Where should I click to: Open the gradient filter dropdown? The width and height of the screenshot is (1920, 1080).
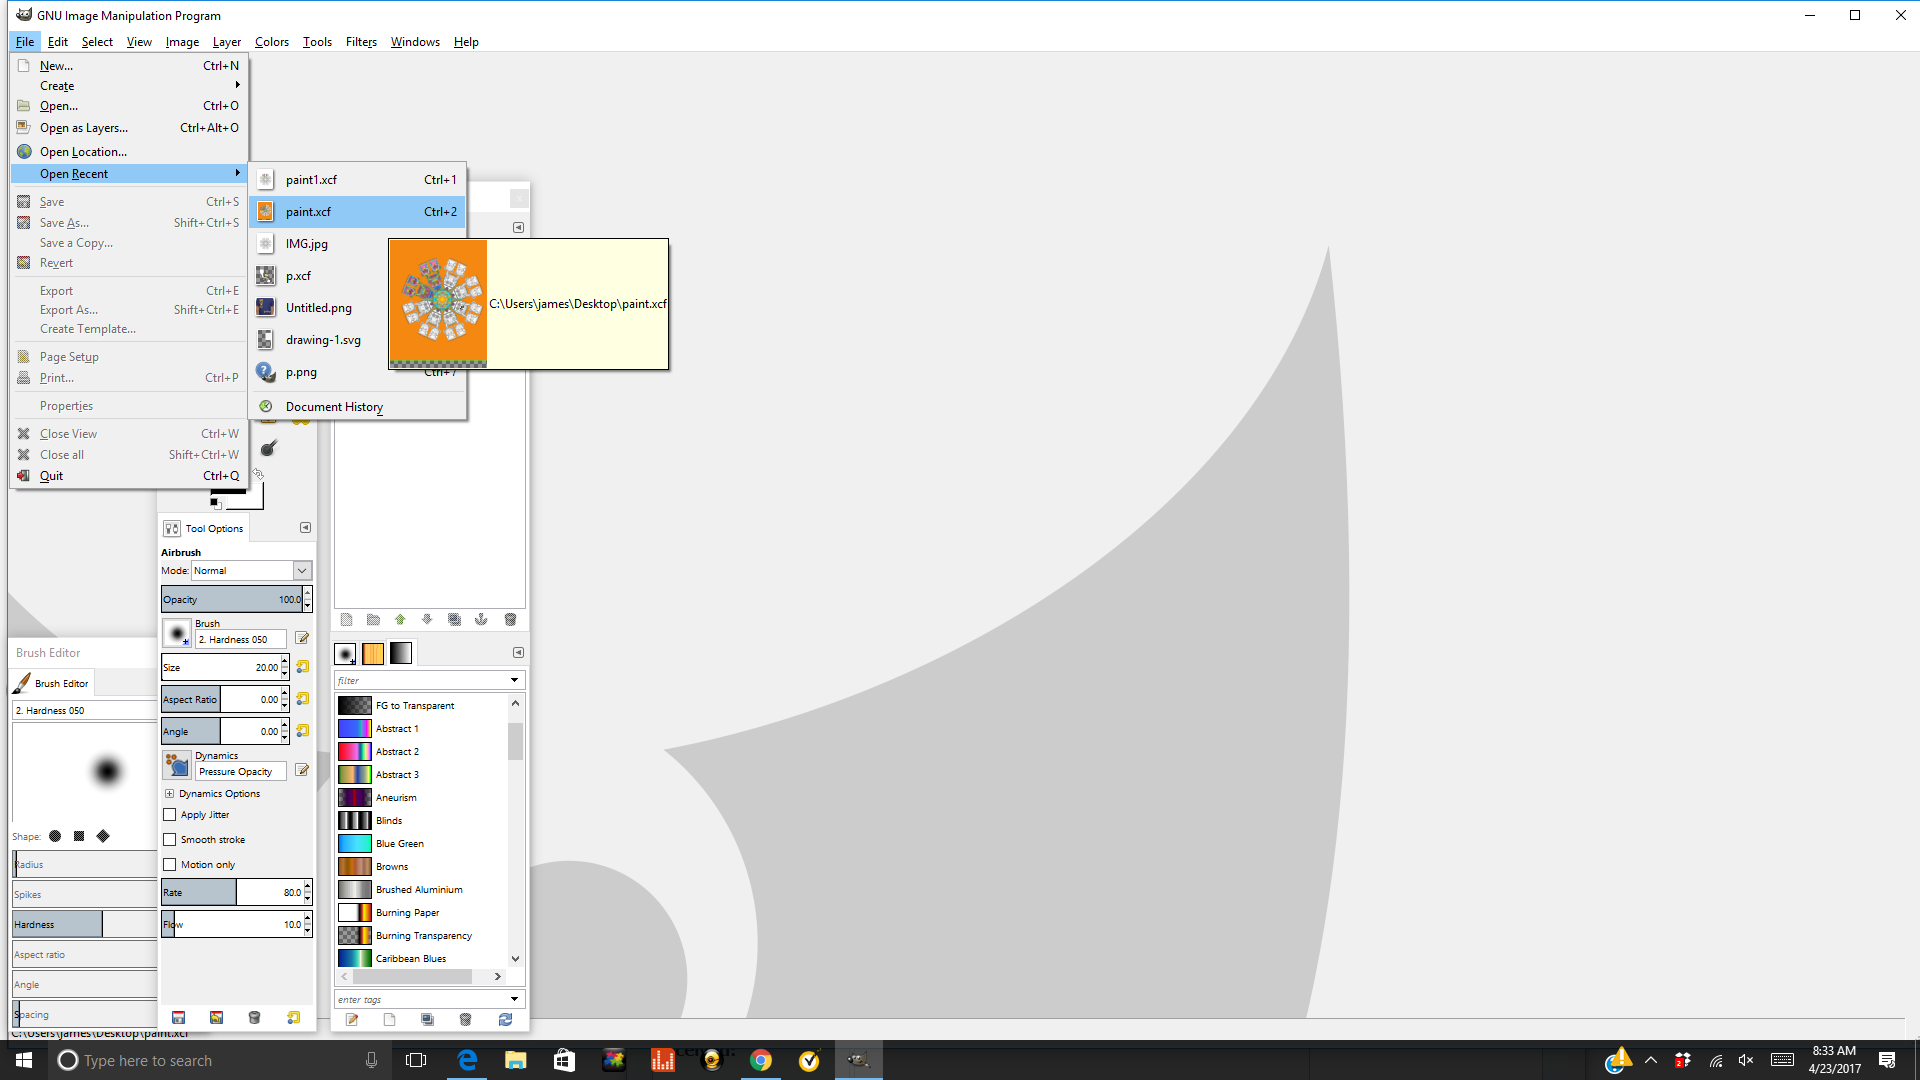click(515, 680)
